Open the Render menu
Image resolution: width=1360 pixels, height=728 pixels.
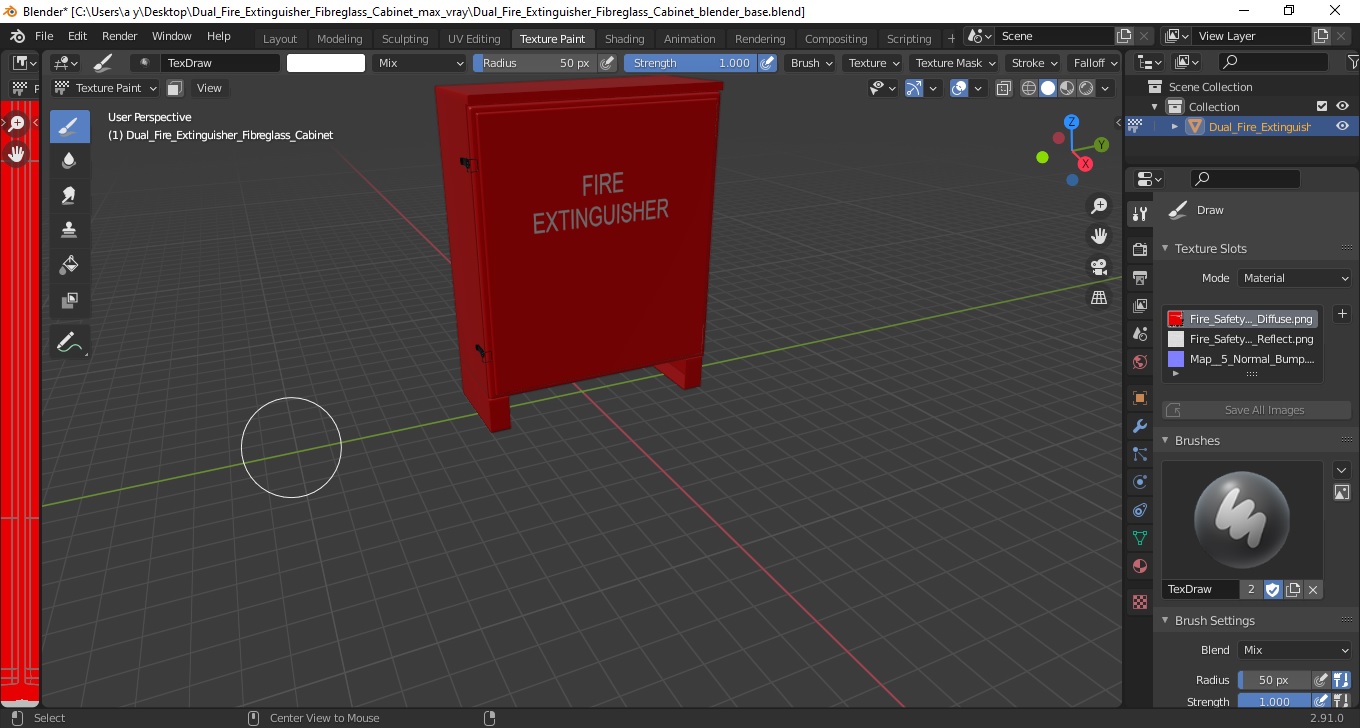click(x=120, y=36)
